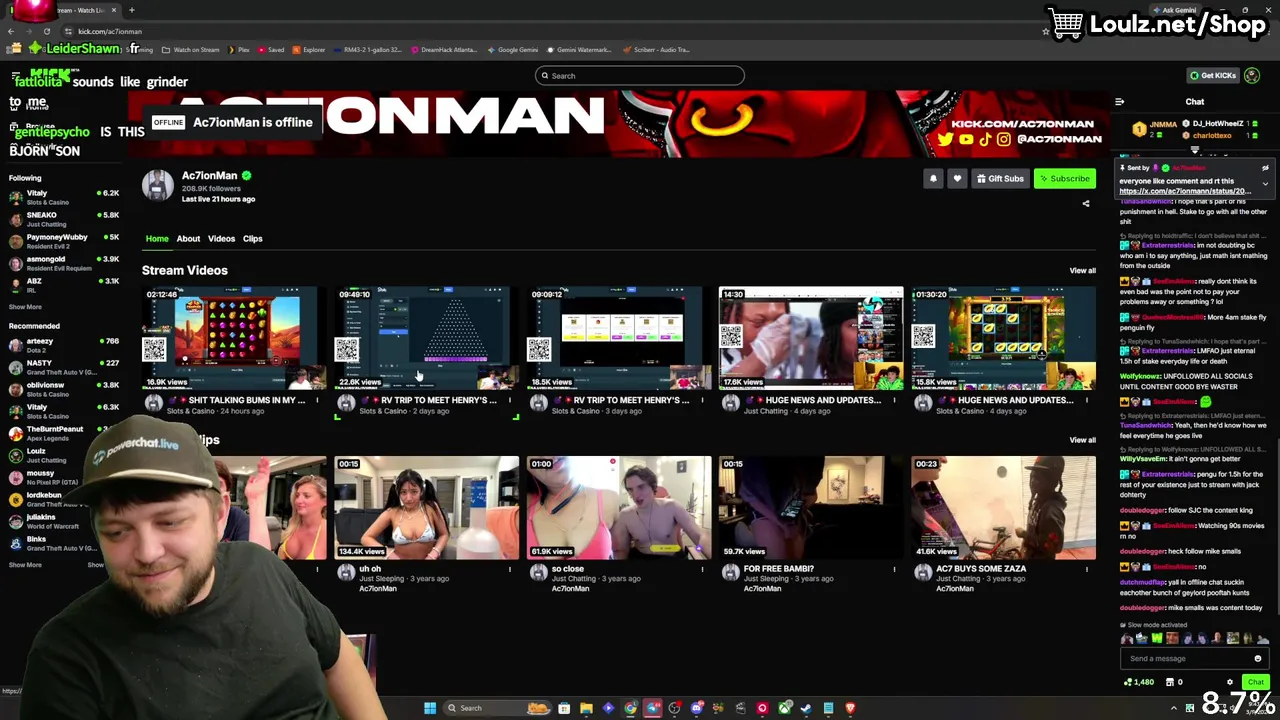
Task: Open options menu for 'uh oh' clip
Action: click(x=510, y=570)
